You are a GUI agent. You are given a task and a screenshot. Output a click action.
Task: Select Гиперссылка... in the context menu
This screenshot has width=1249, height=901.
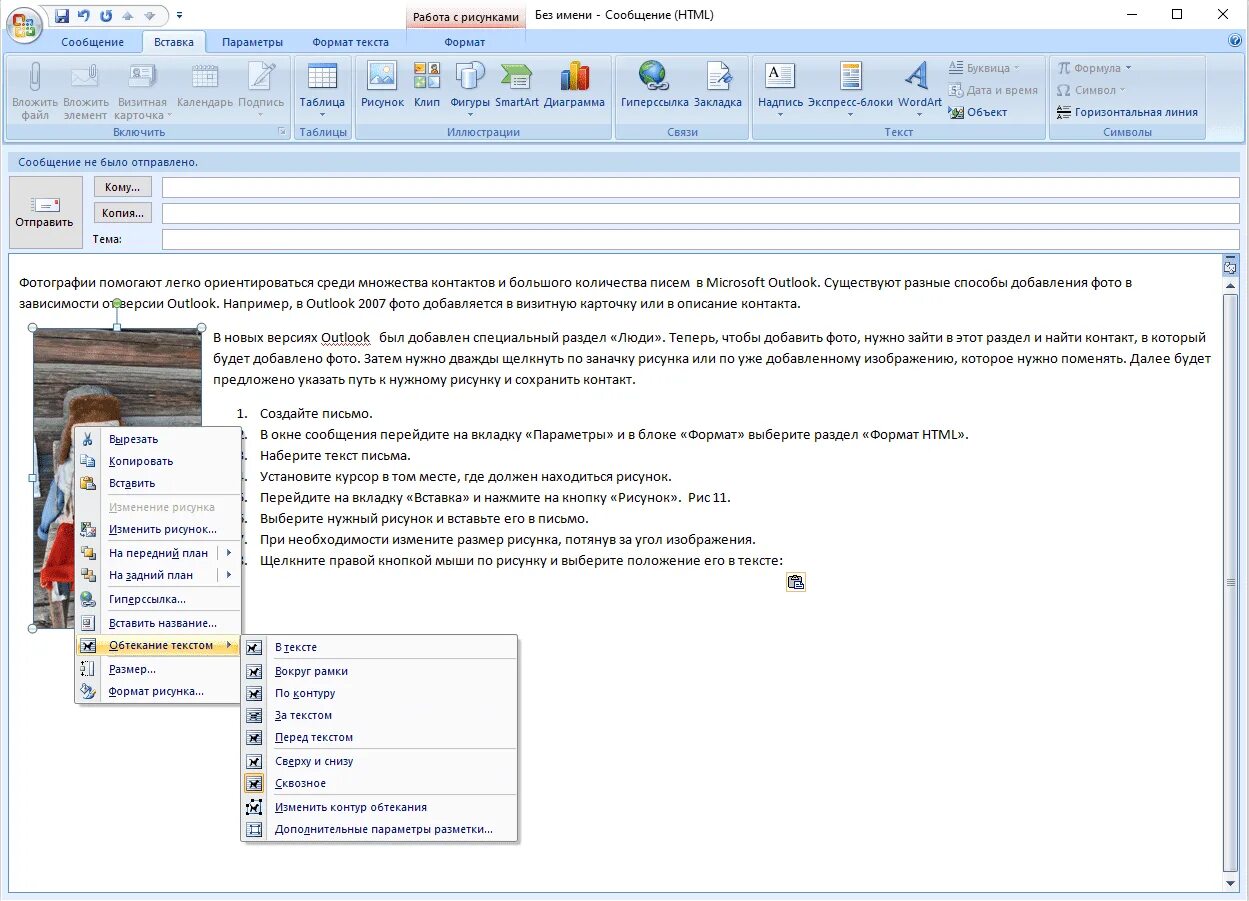coord(159,599)
